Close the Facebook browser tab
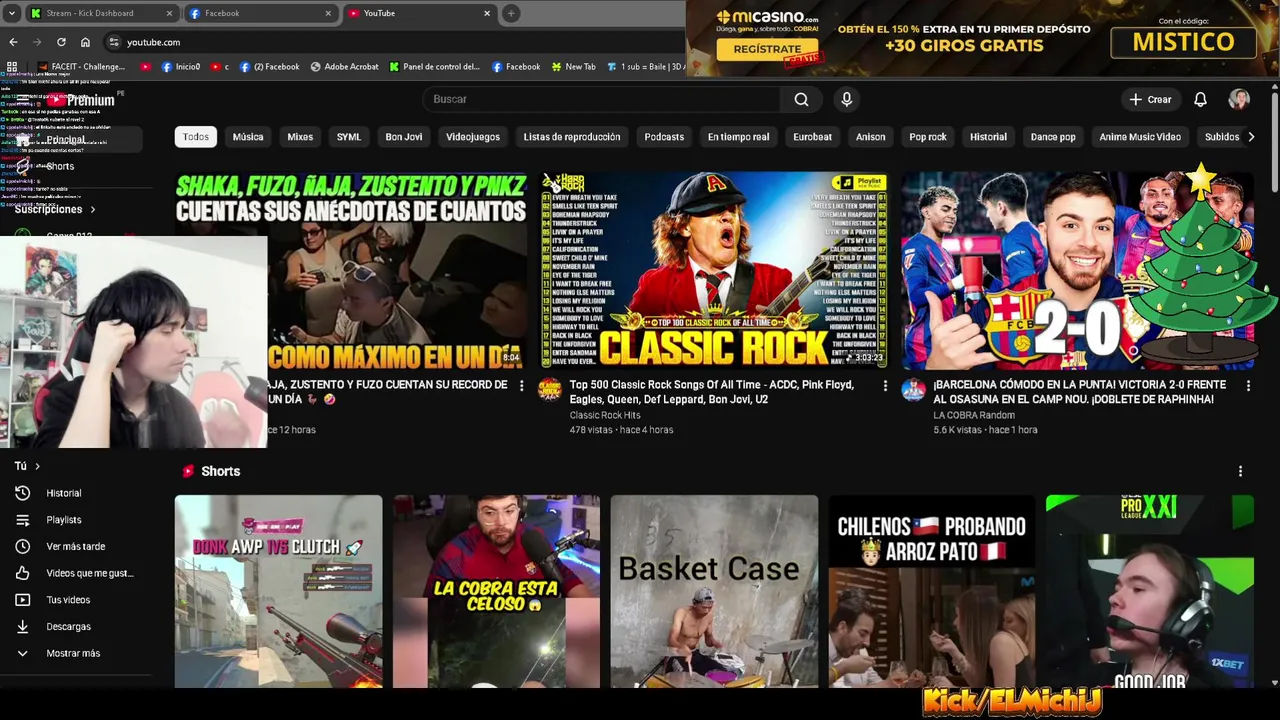Image resolution: width=1280 pixels, height=720 pixels. point(328,13)
